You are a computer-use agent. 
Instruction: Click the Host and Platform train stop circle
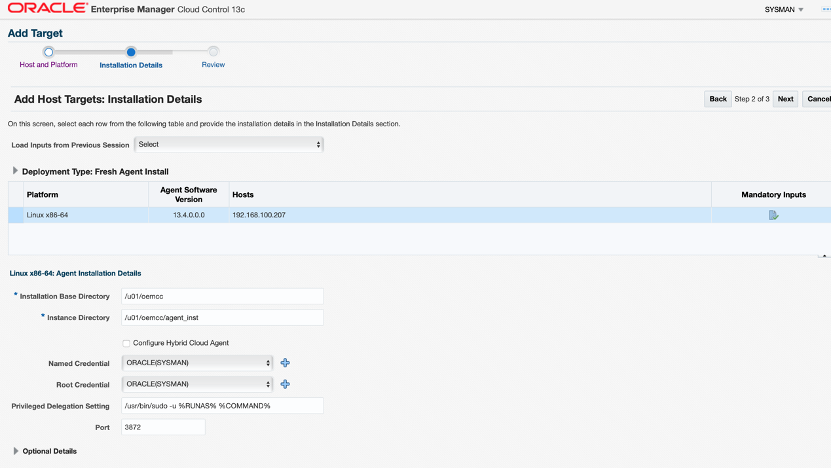48,52
